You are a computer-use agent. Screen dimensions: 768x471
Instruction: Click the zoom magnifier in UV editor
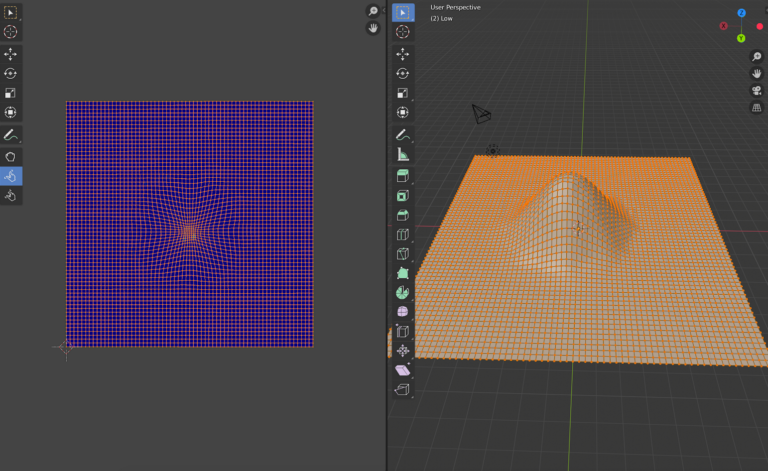[373, 11]
